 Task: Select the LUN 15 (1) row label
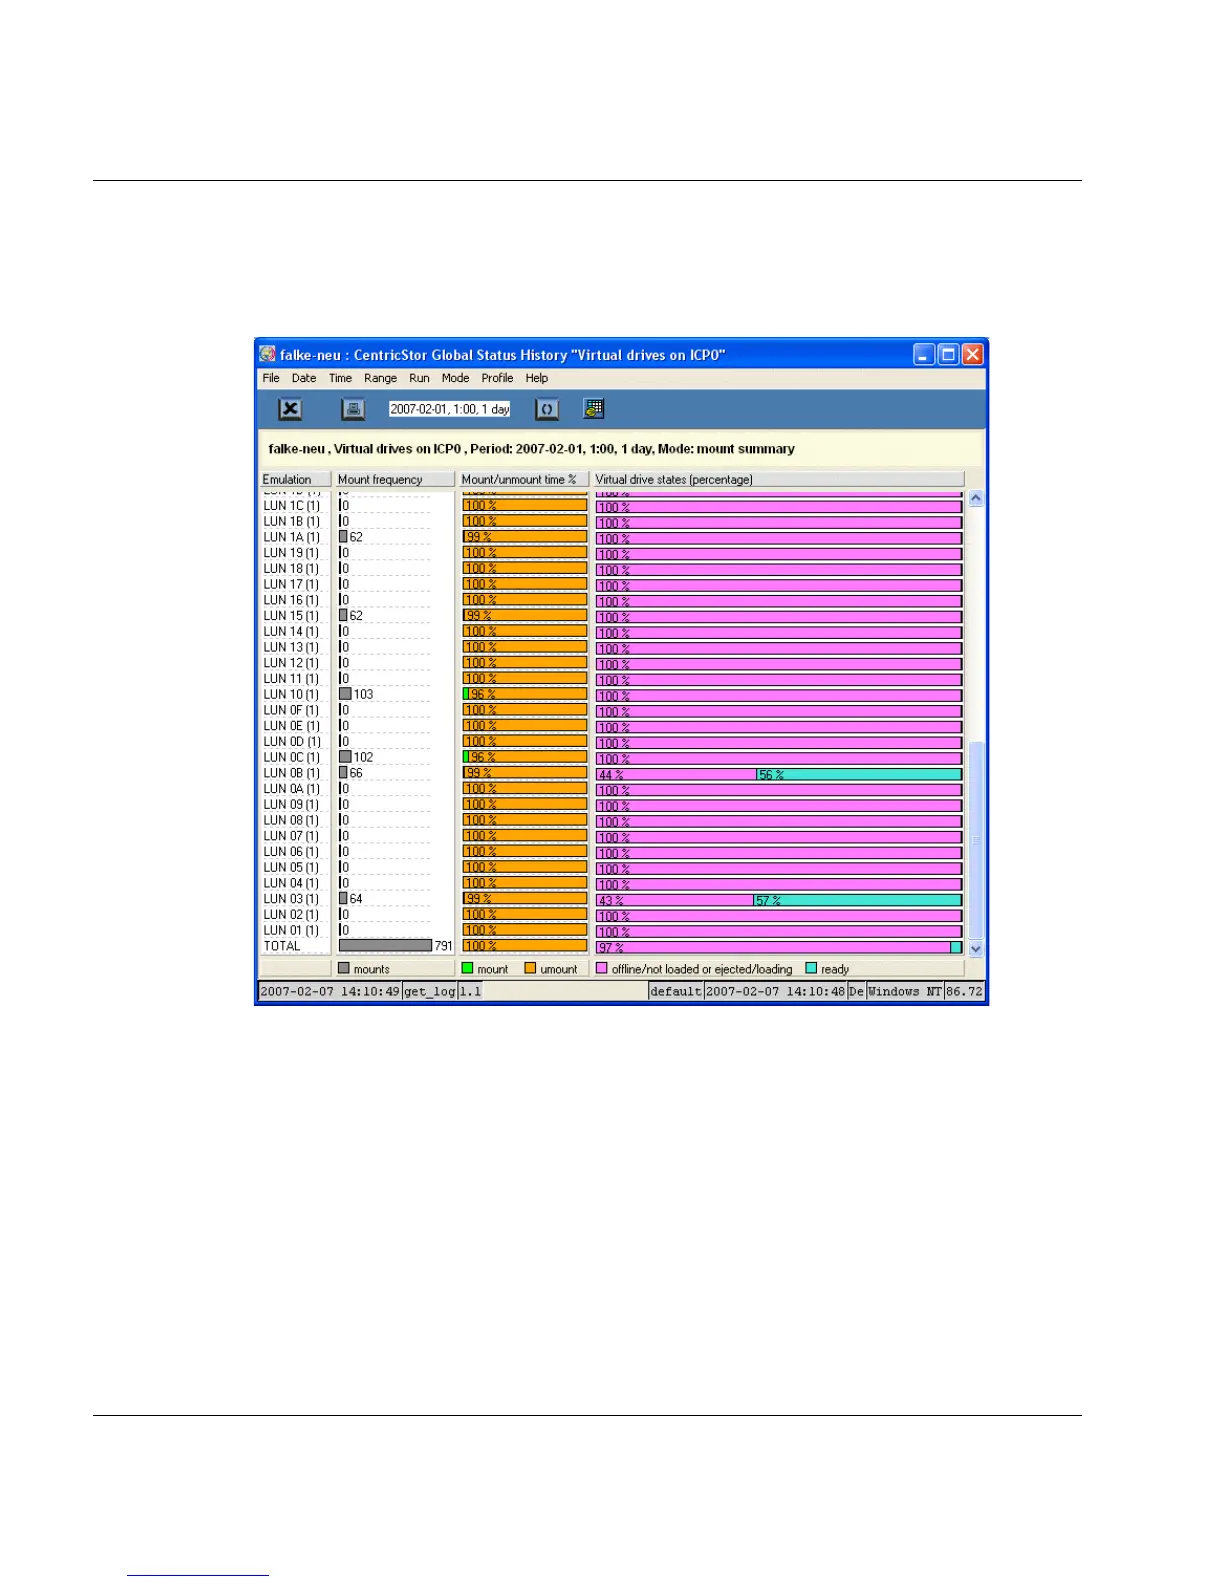click(x=291, y=616)
